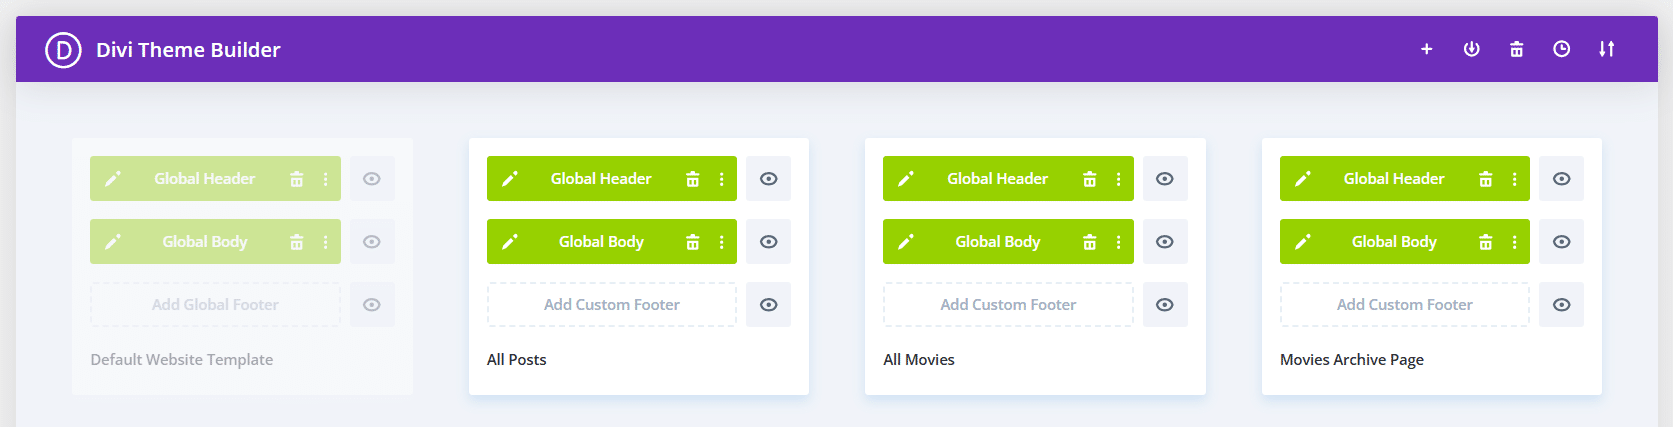Open Global Body options in Movies Archive Page
The height and width of the screenshot is (427, 1673).
1515,242
